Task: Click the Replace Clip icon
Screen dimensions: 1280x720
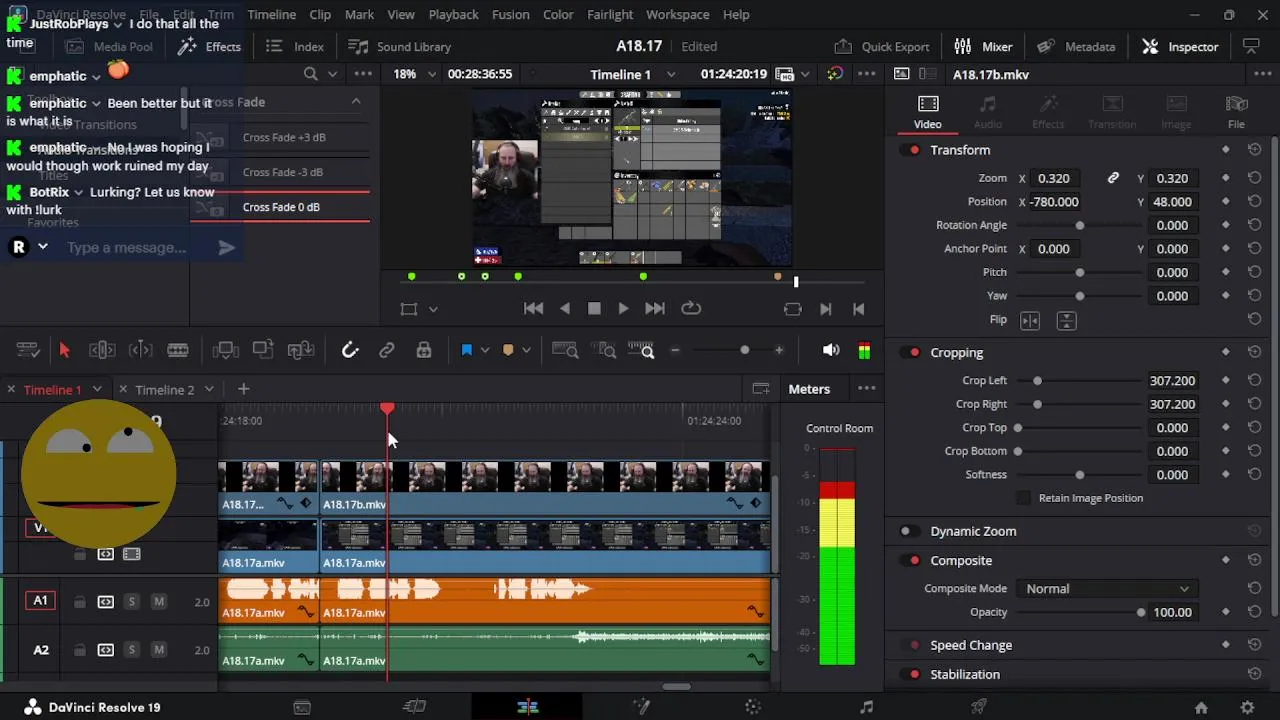Action: pos(301,350)
